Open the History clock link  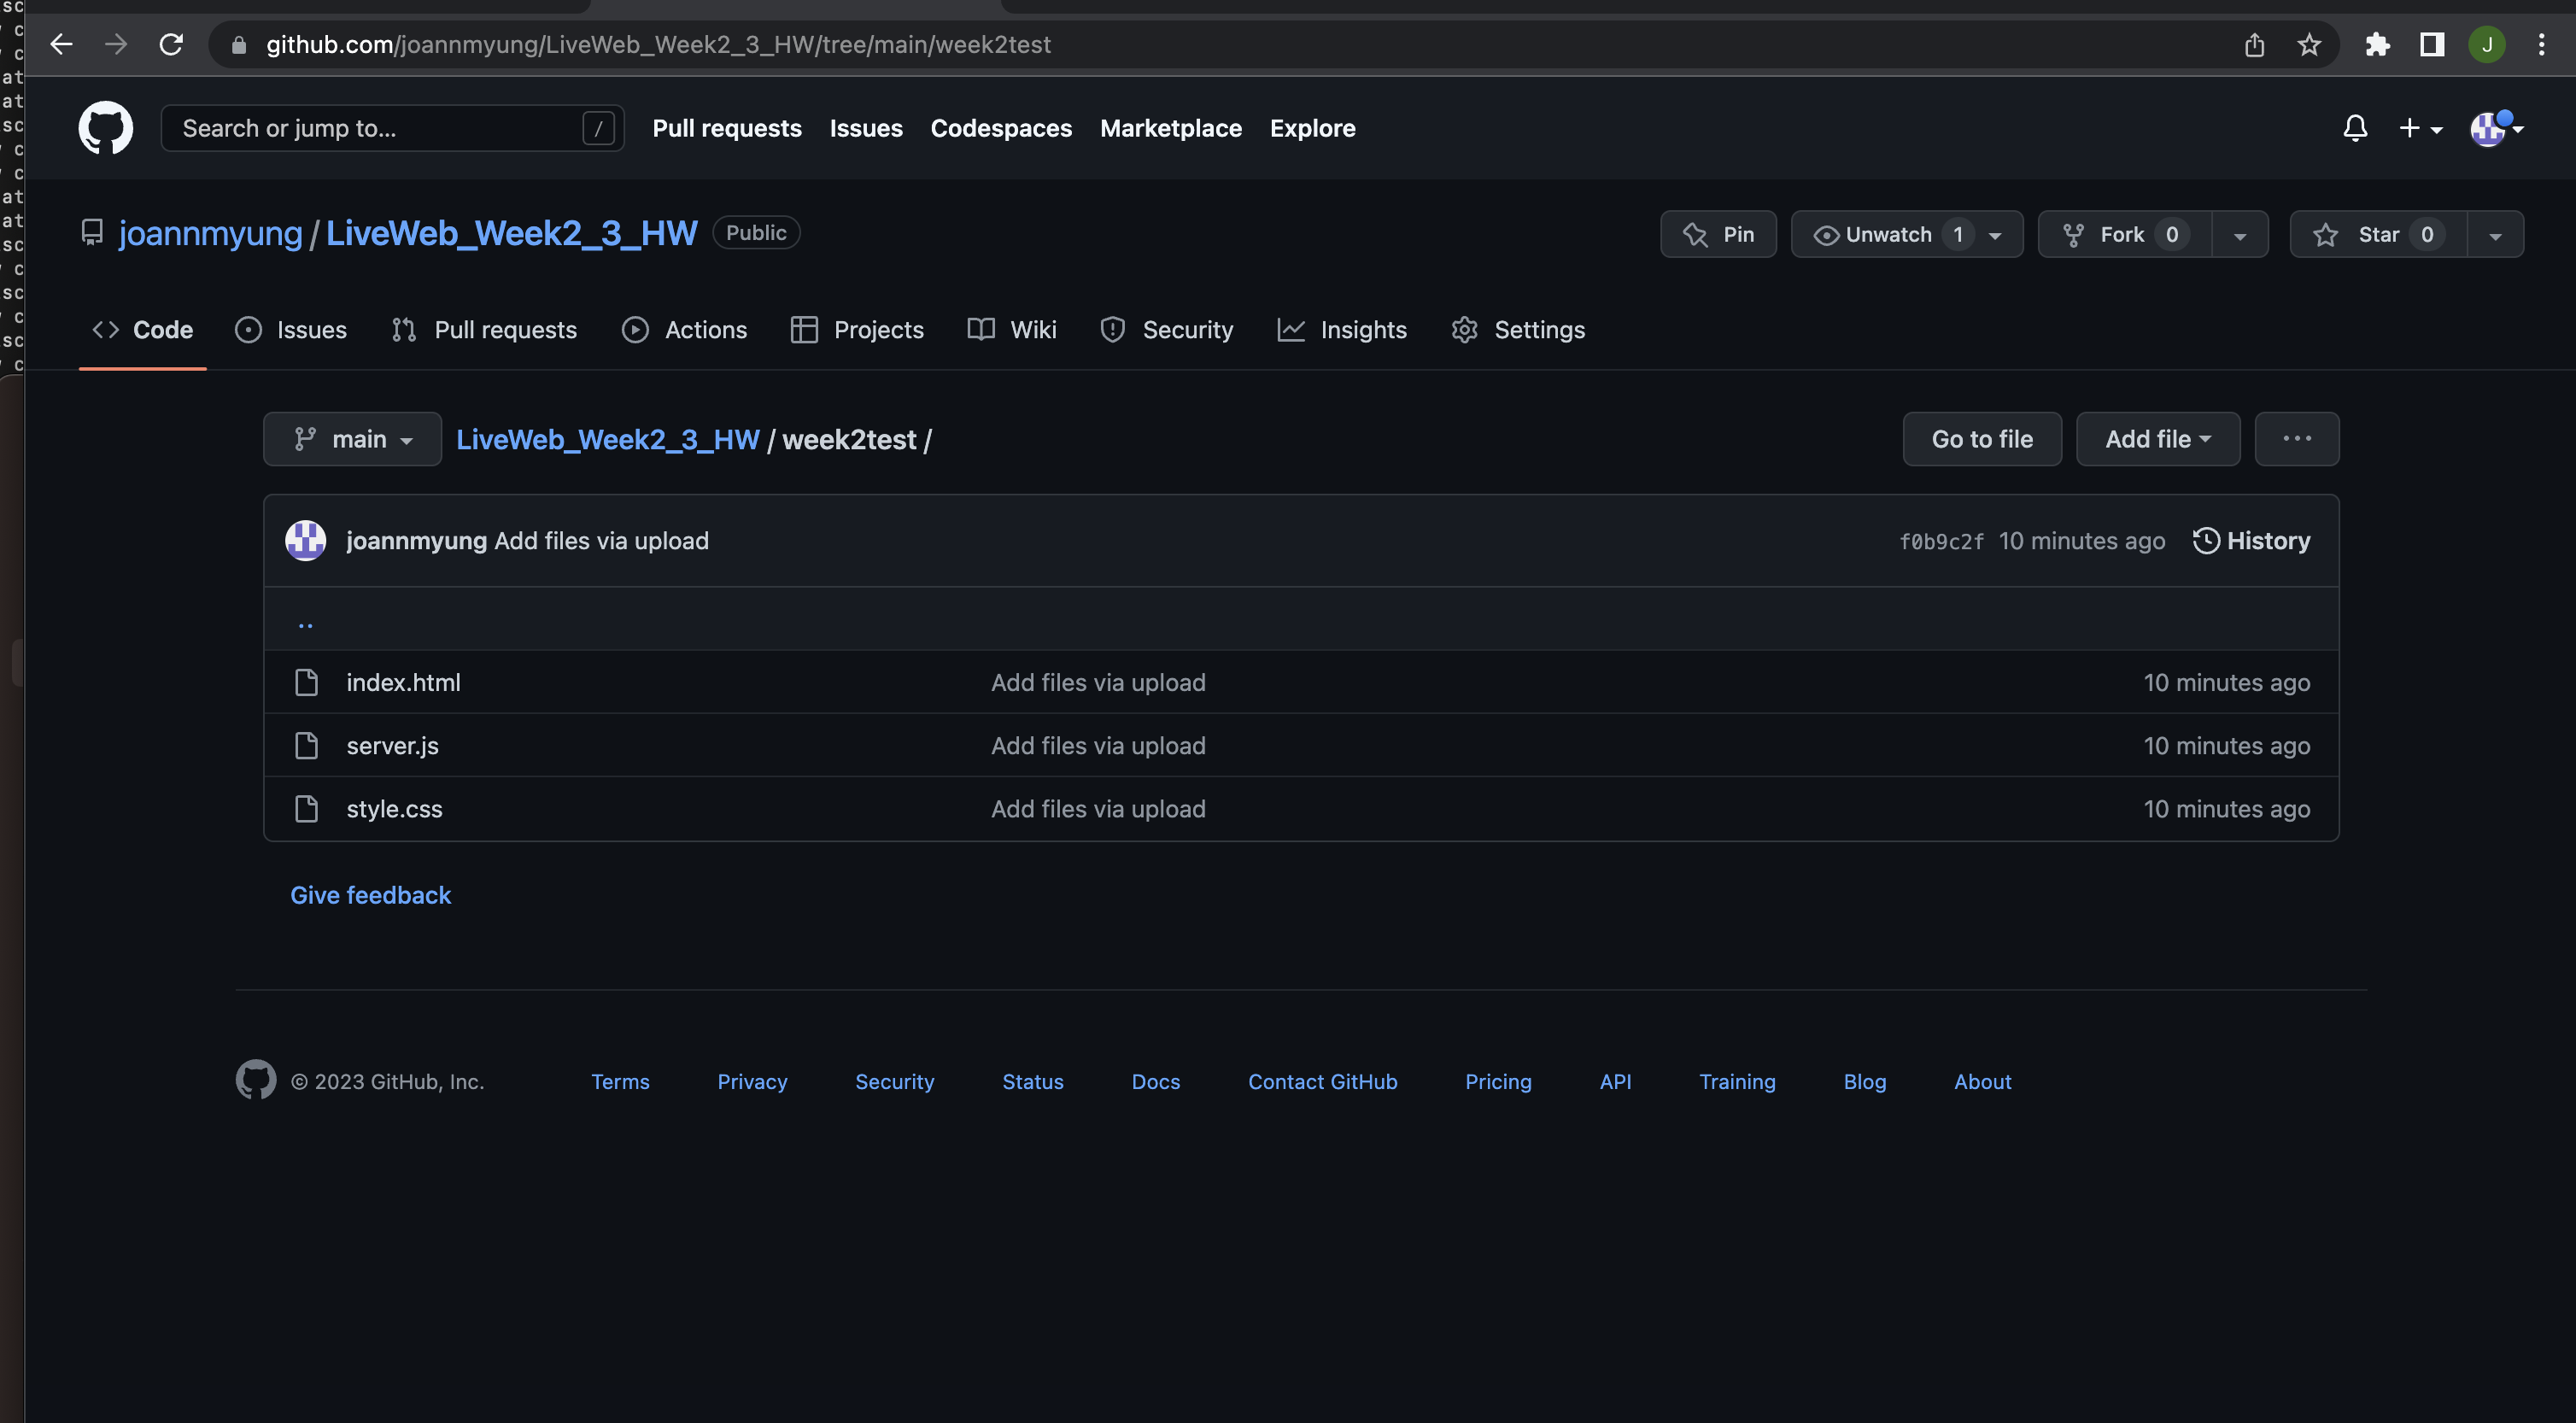point(2251,541)
